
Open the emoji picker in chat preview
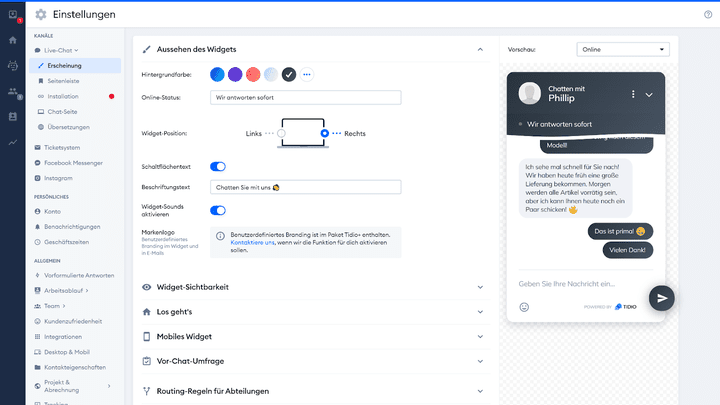coord(524,306)
